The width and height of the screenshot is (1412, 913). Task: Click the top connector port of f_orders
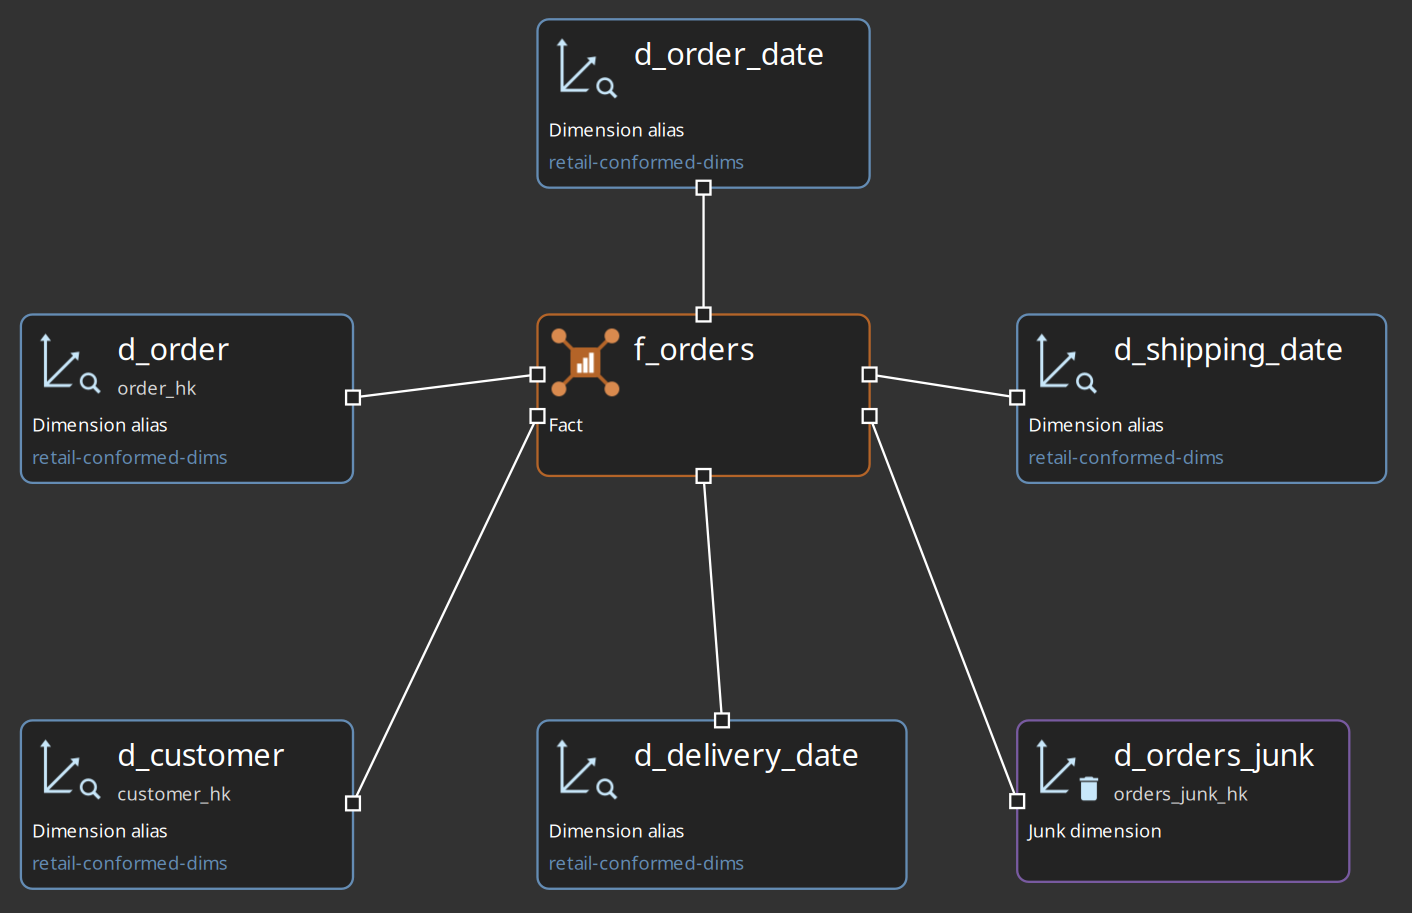pyautogui.click(x=703, y=314)
